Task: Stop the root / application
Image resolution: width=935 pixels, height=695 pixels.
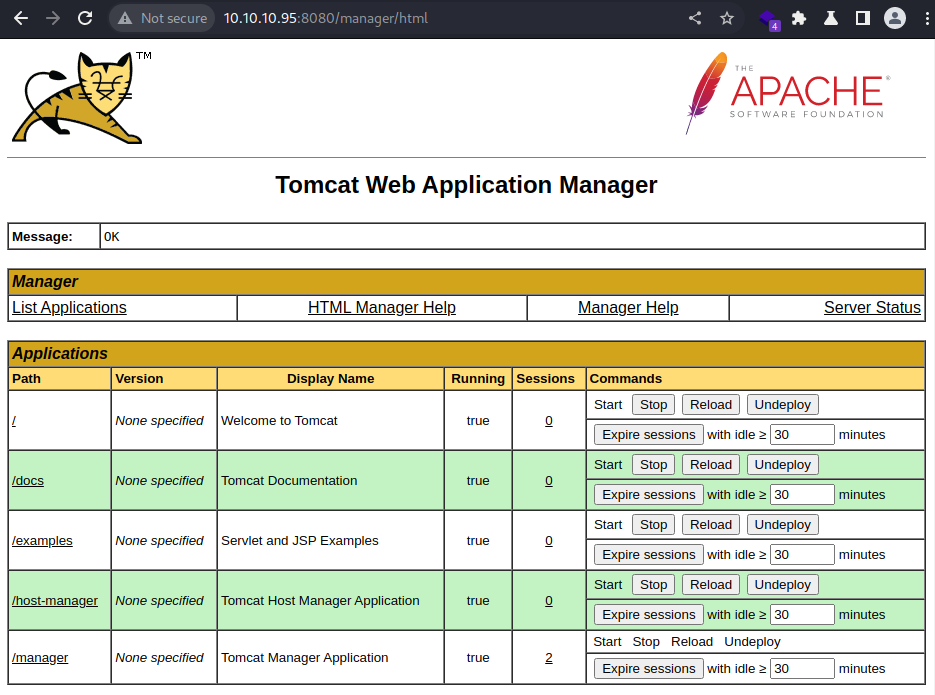Action: coord(654,405)
